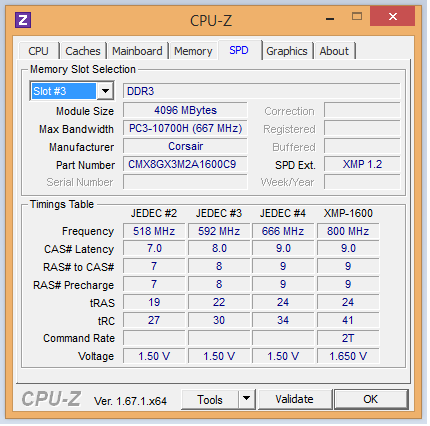Open the CPU tab

click(38, 51)
